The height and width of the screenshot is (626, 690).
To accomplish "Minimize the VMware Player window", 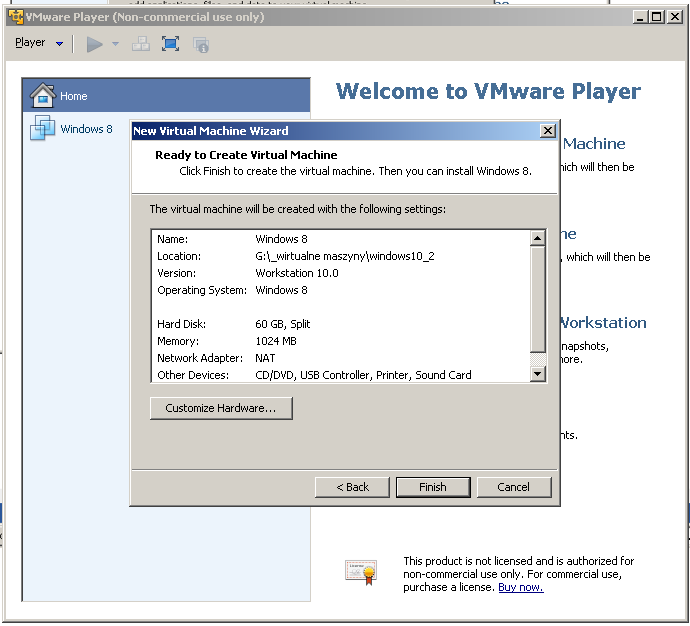I will [x=640, y=17].
